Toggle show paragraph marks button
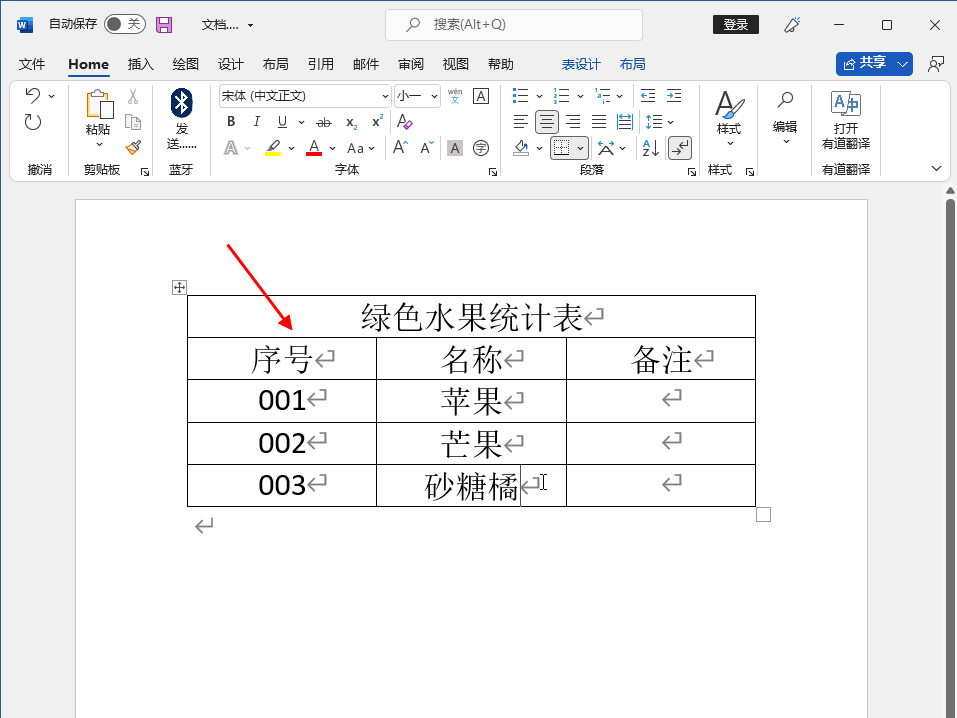The width and height of the screenshot is (957, 718). tap(679, 148)
